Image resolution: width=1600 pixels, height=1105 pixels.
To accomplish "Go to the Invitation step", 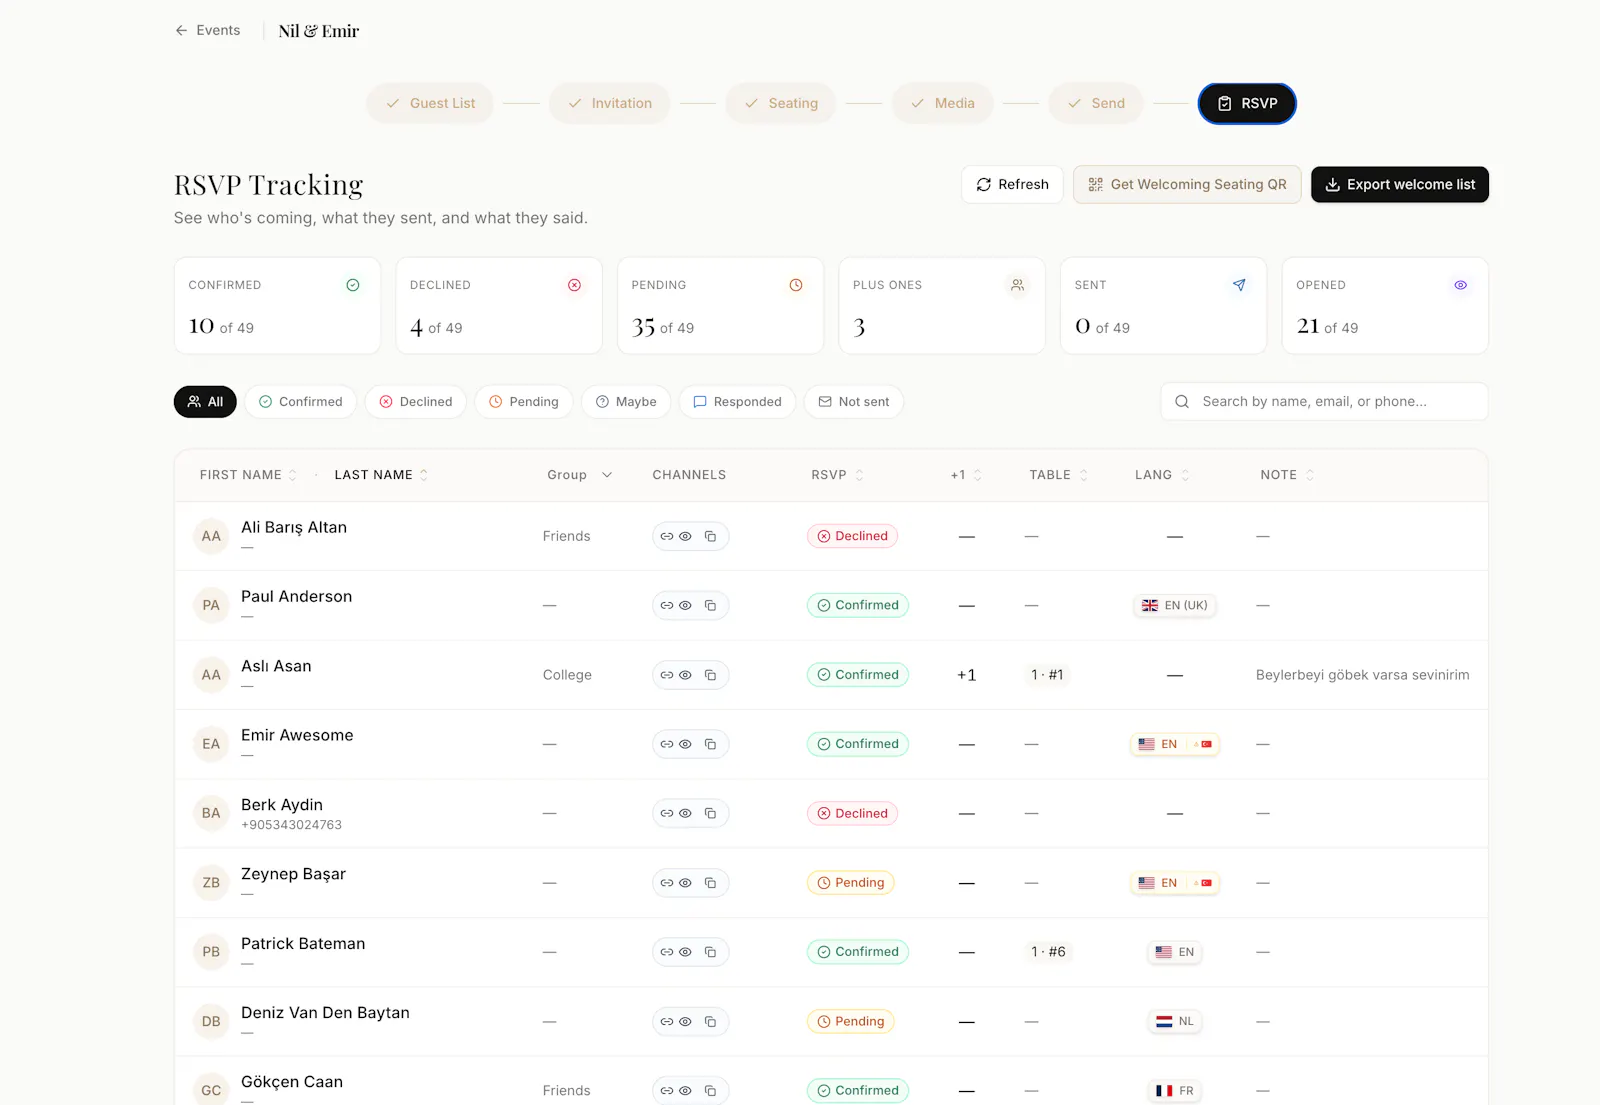I will [x=609, y=103].
